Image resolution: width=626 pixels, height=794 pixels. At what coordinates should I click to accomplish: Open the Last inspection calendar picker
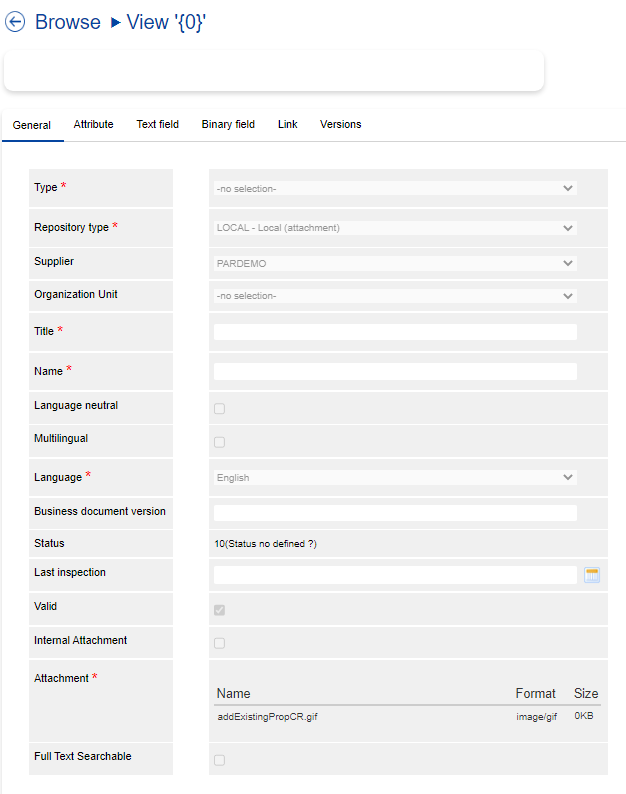(592, 575)
